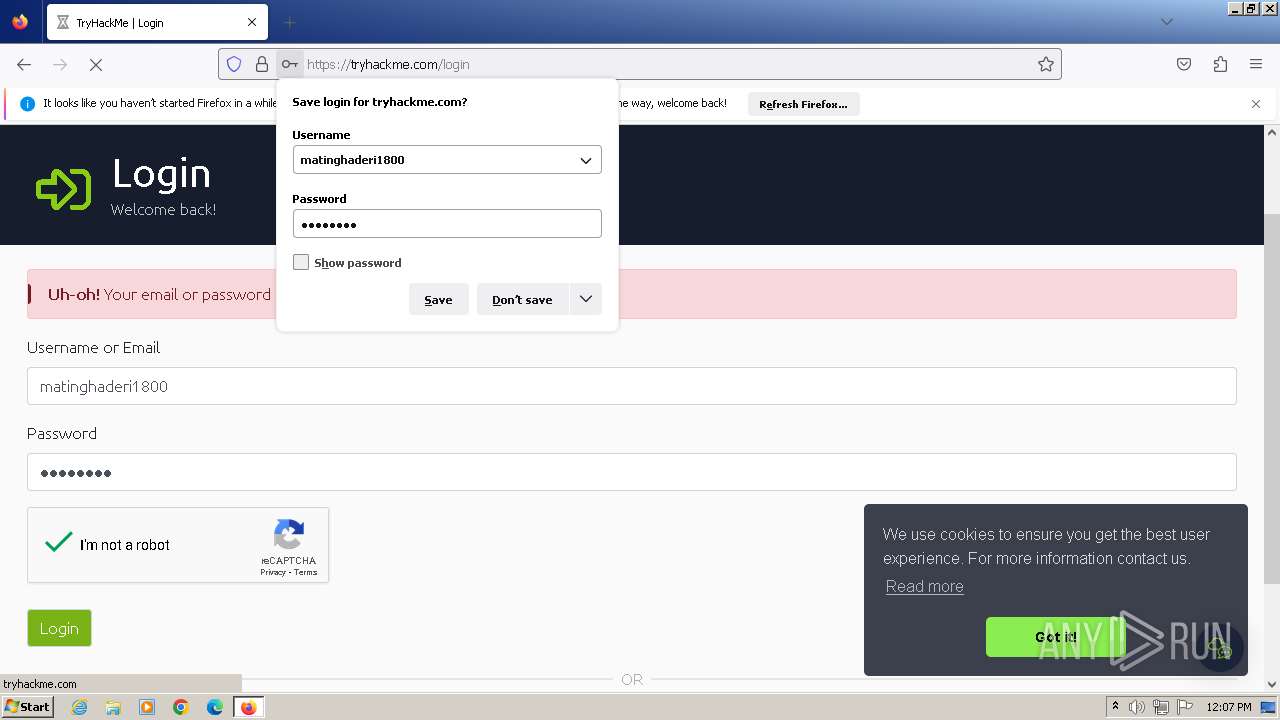Click the network tray icon
Image resolution: width=1280 pixels, height=720 pixels.
[x=1161, y=707]
